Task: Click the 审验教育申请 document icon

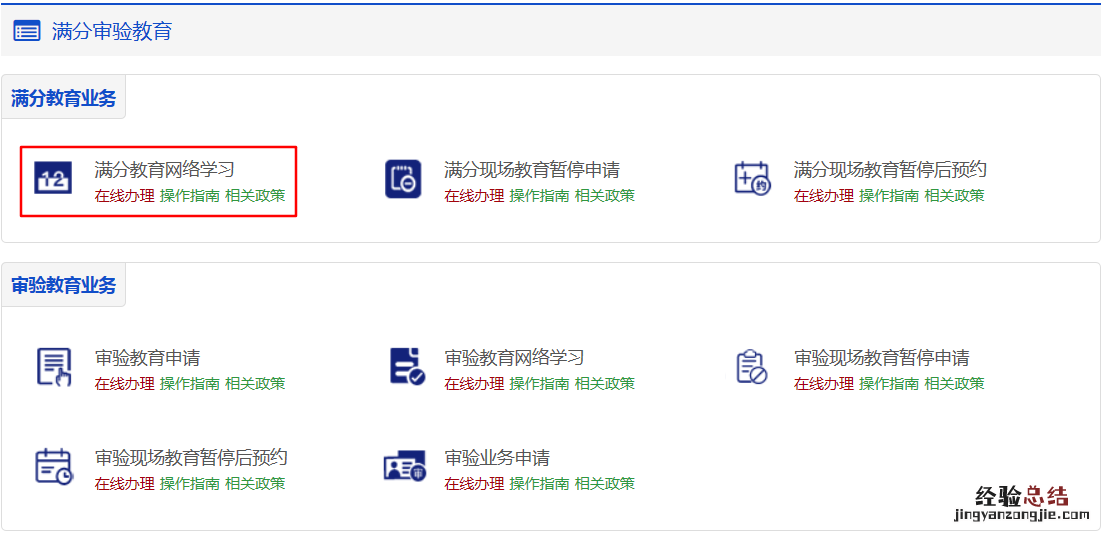Action: [x=54, y=367]
